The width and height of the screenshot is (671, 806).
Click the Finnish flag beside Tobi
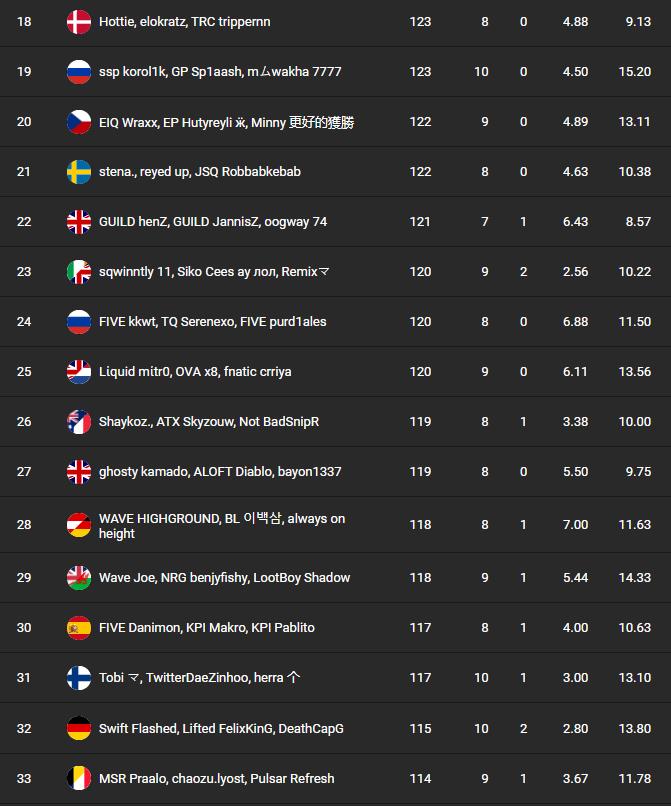coord(78,677)
